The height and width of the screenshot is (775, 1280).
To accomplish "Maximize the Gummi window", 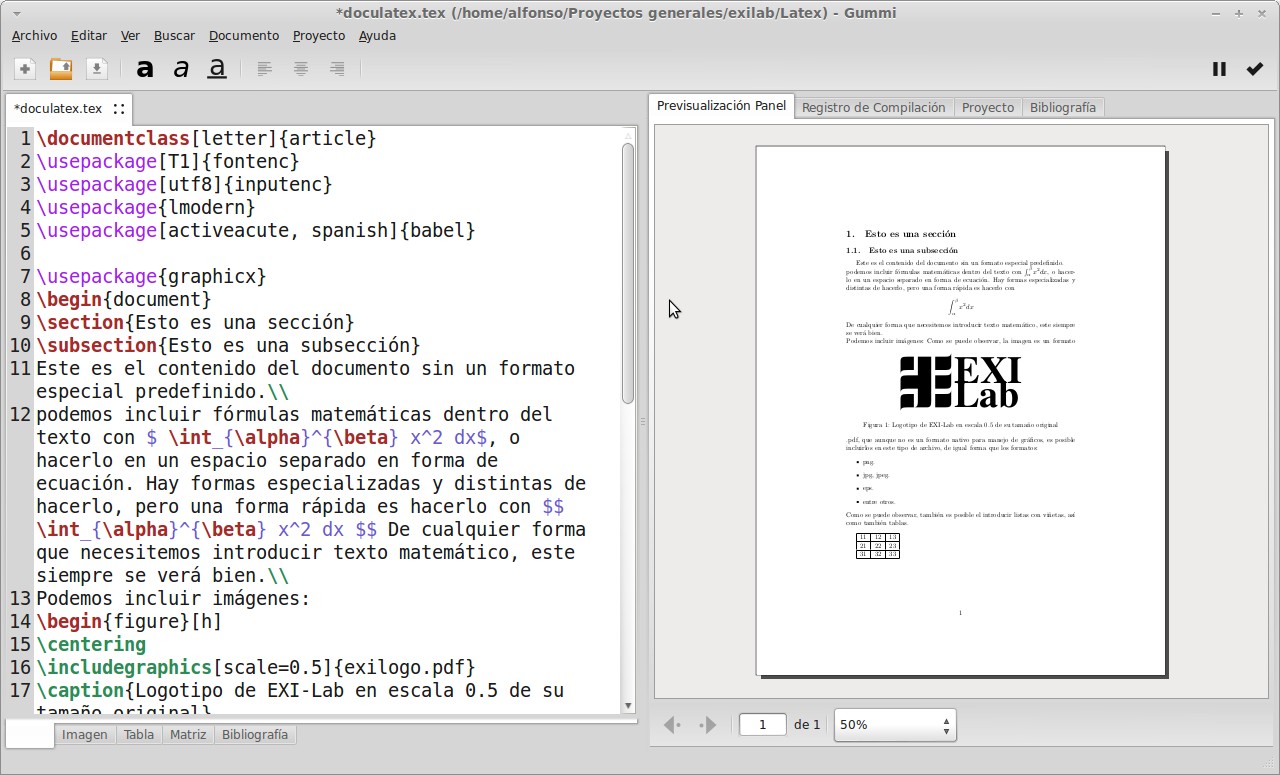I will pyautogui.click(x=1239, y=13).
